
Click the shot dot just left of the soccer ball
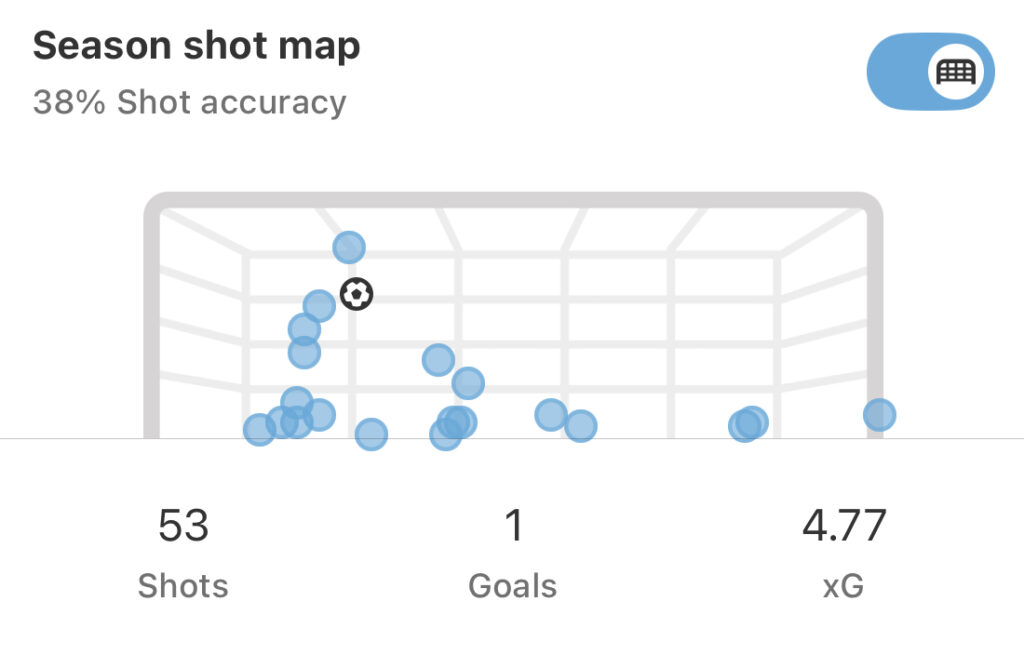tap(319, 306)
